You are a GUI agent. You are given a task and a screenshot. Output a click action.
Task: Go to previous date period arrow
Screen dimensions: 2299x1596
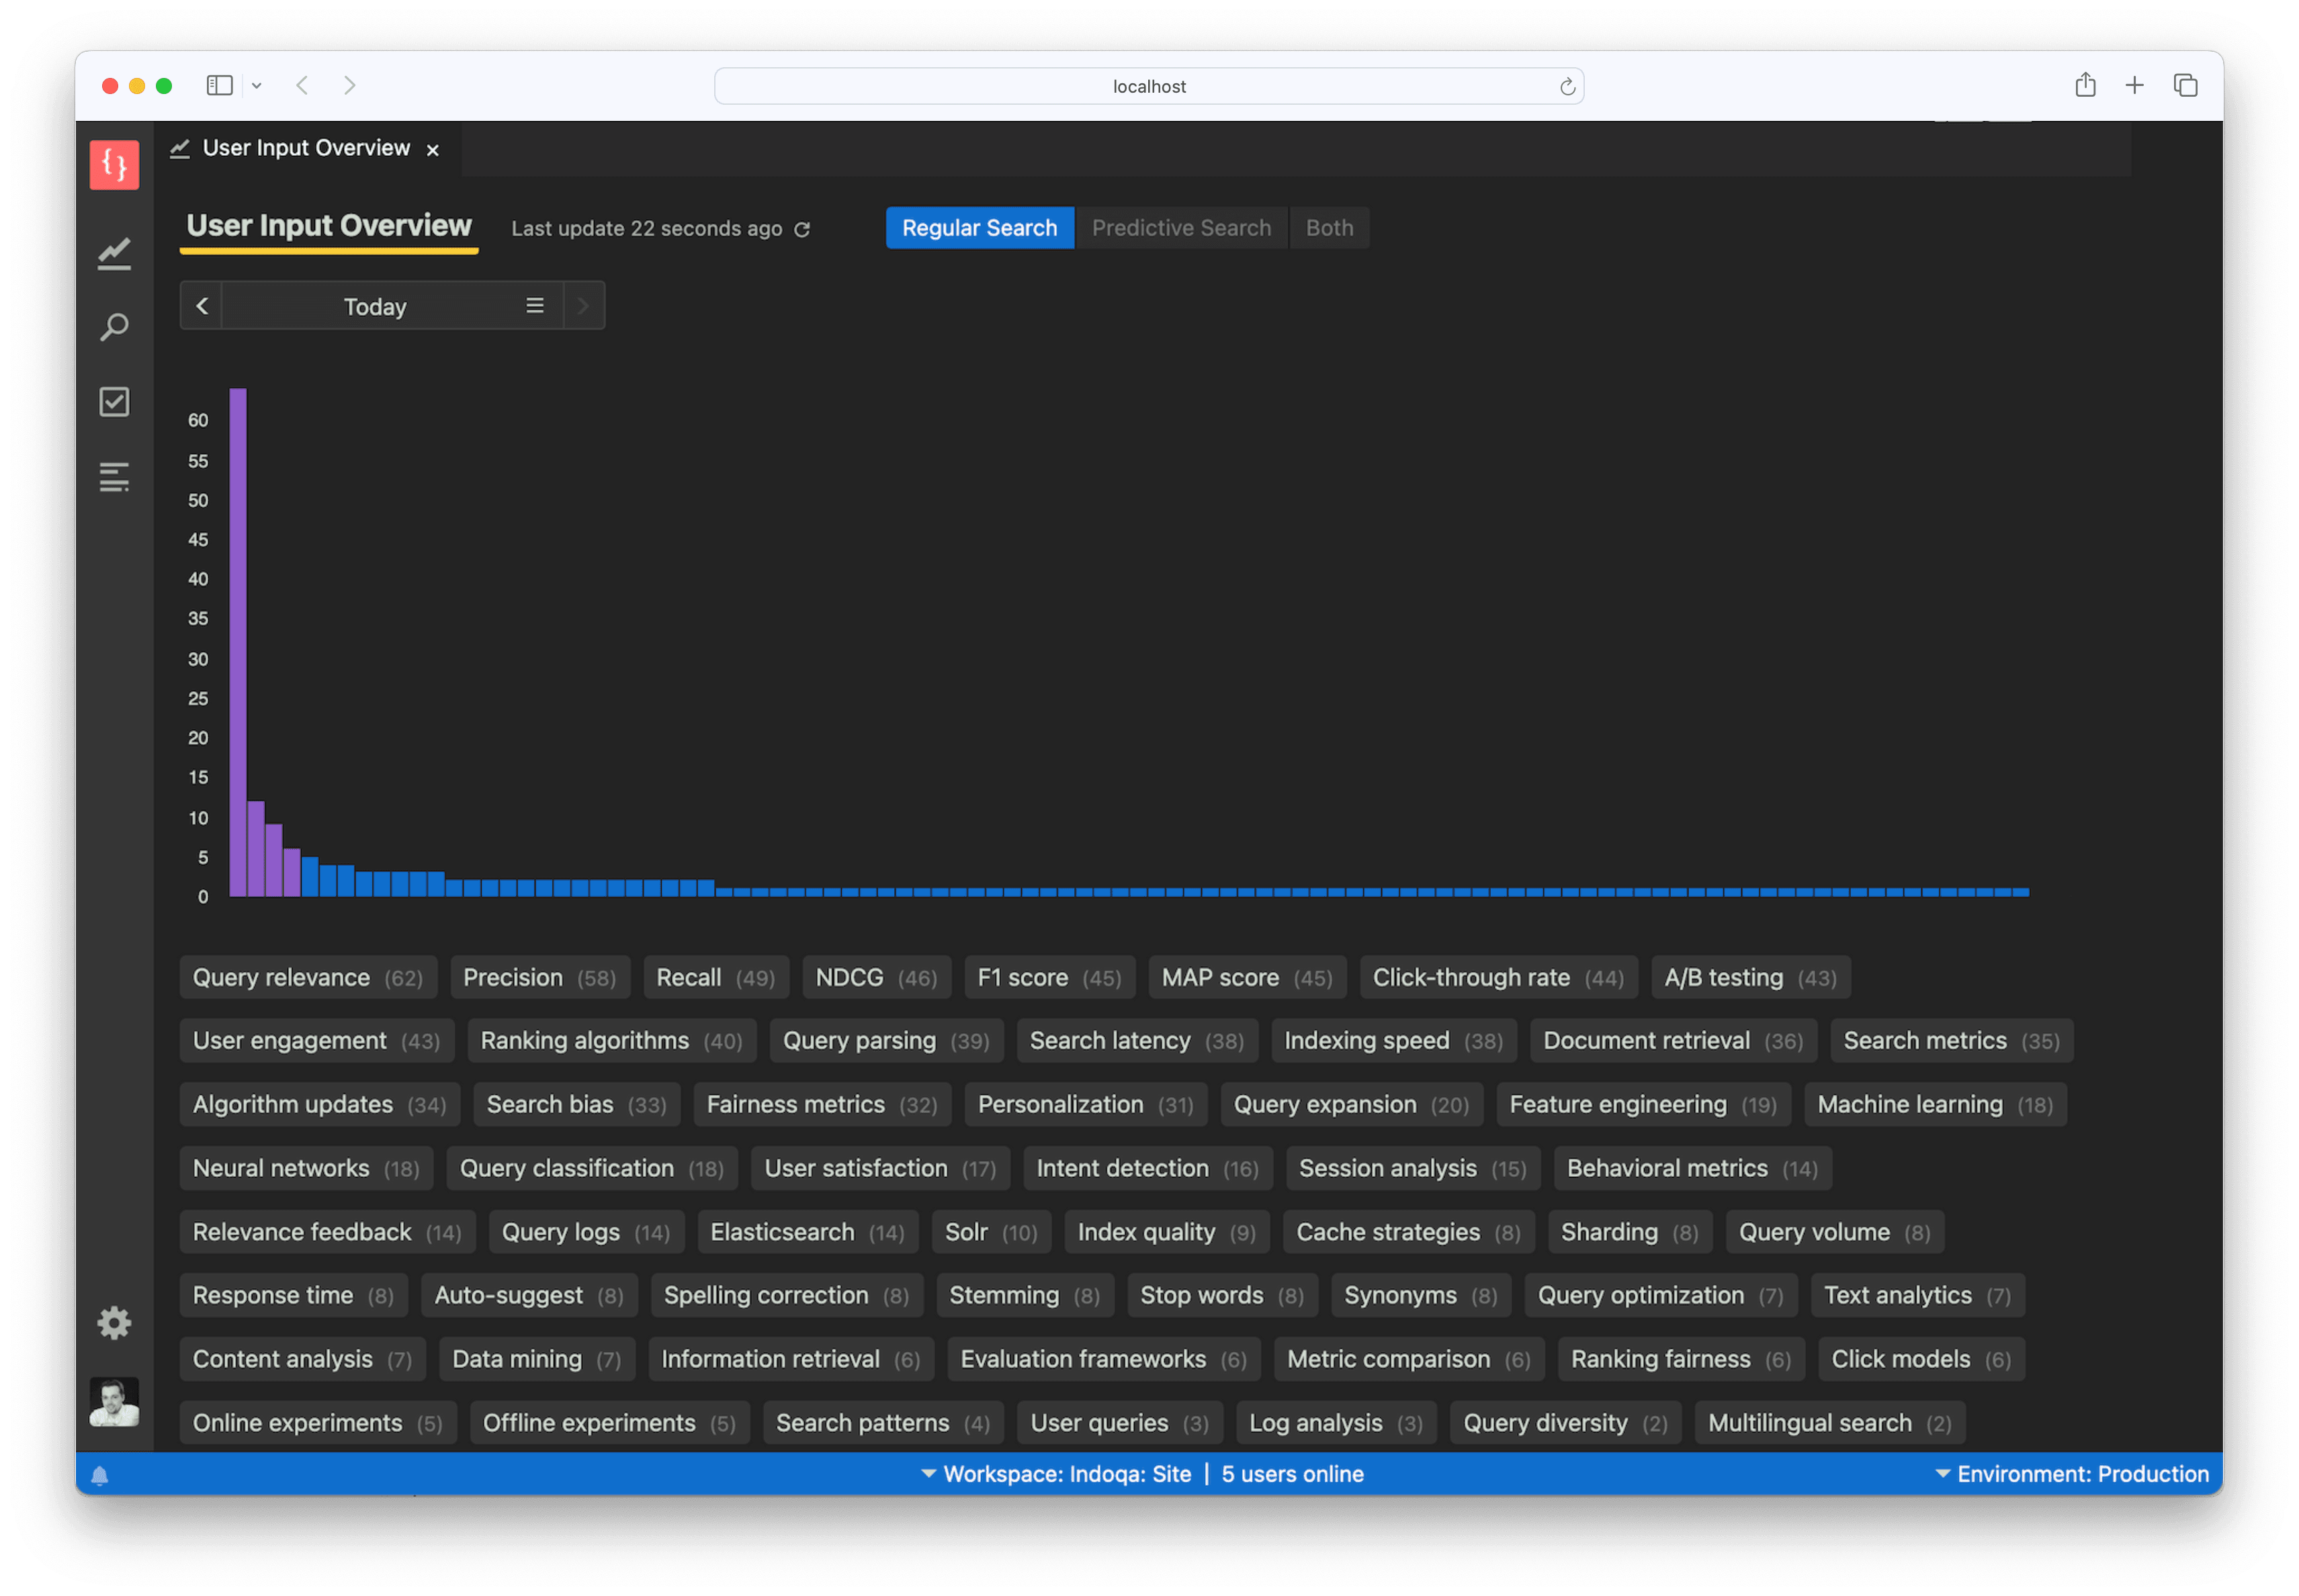click(x=202, y=306)
